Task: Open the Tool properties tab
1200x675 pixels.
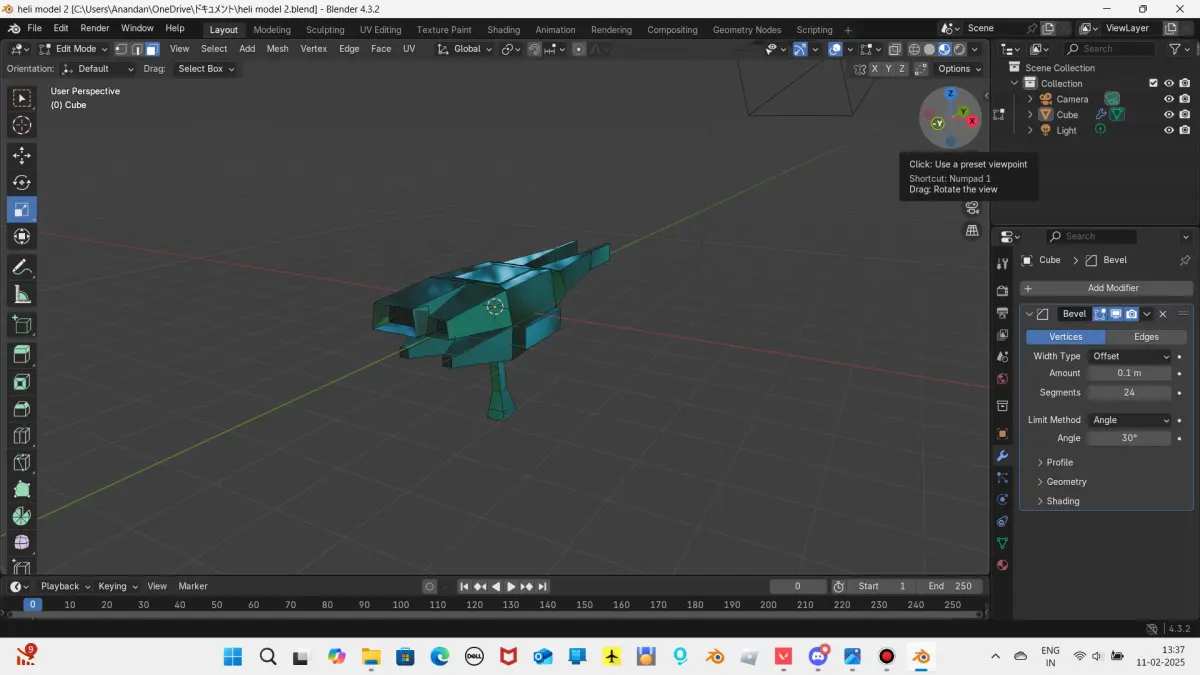Action: [x=1002, y=263]
